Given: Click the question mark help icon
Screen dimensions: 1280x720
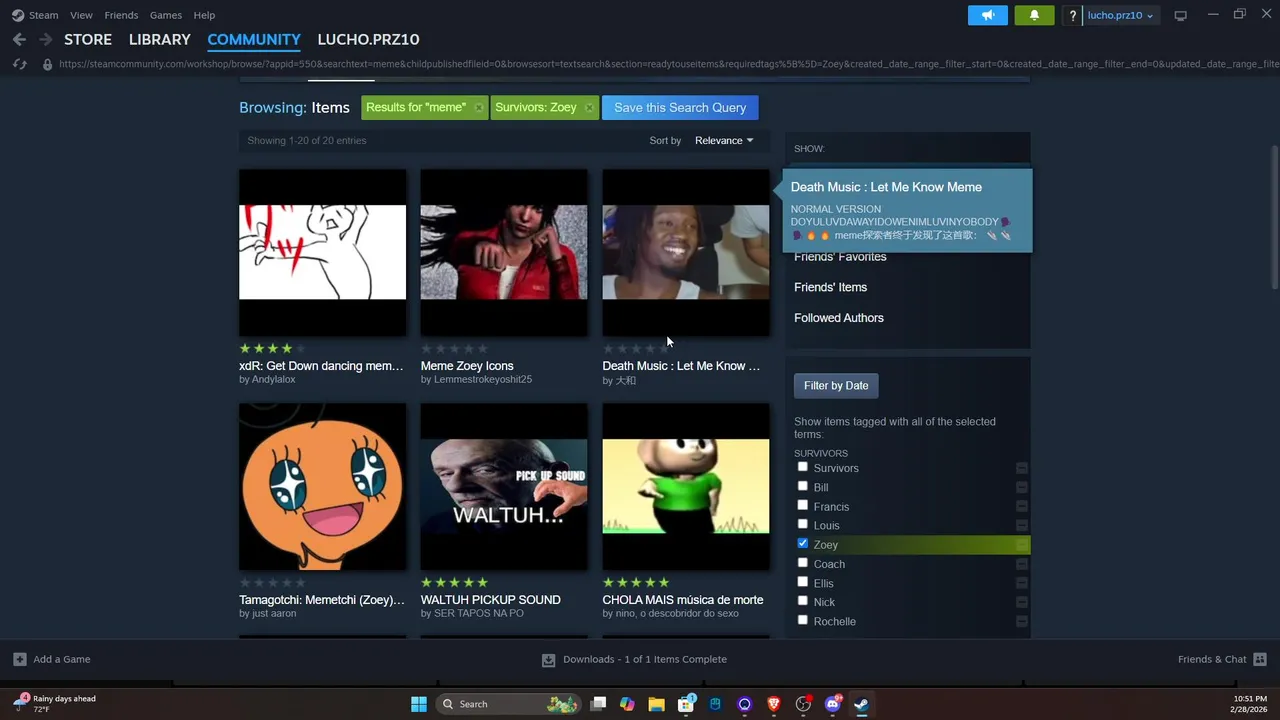Looking at the screenshot, I should tap(1072, 15).
